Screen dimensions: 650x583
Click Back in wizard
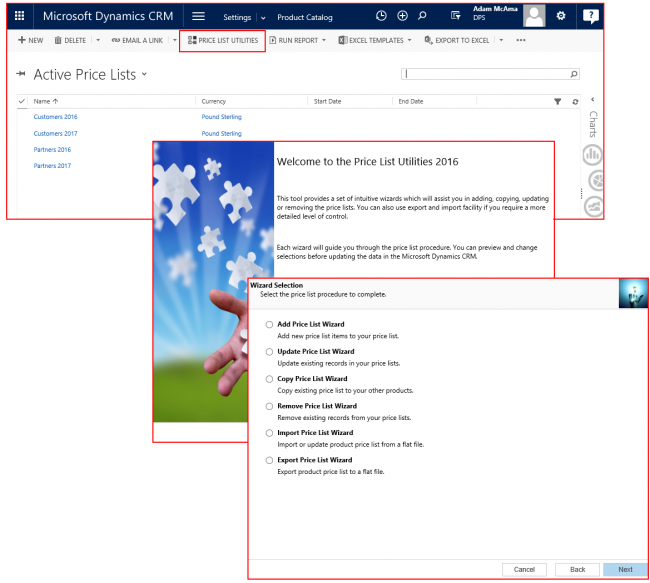[x=577, y=569]
